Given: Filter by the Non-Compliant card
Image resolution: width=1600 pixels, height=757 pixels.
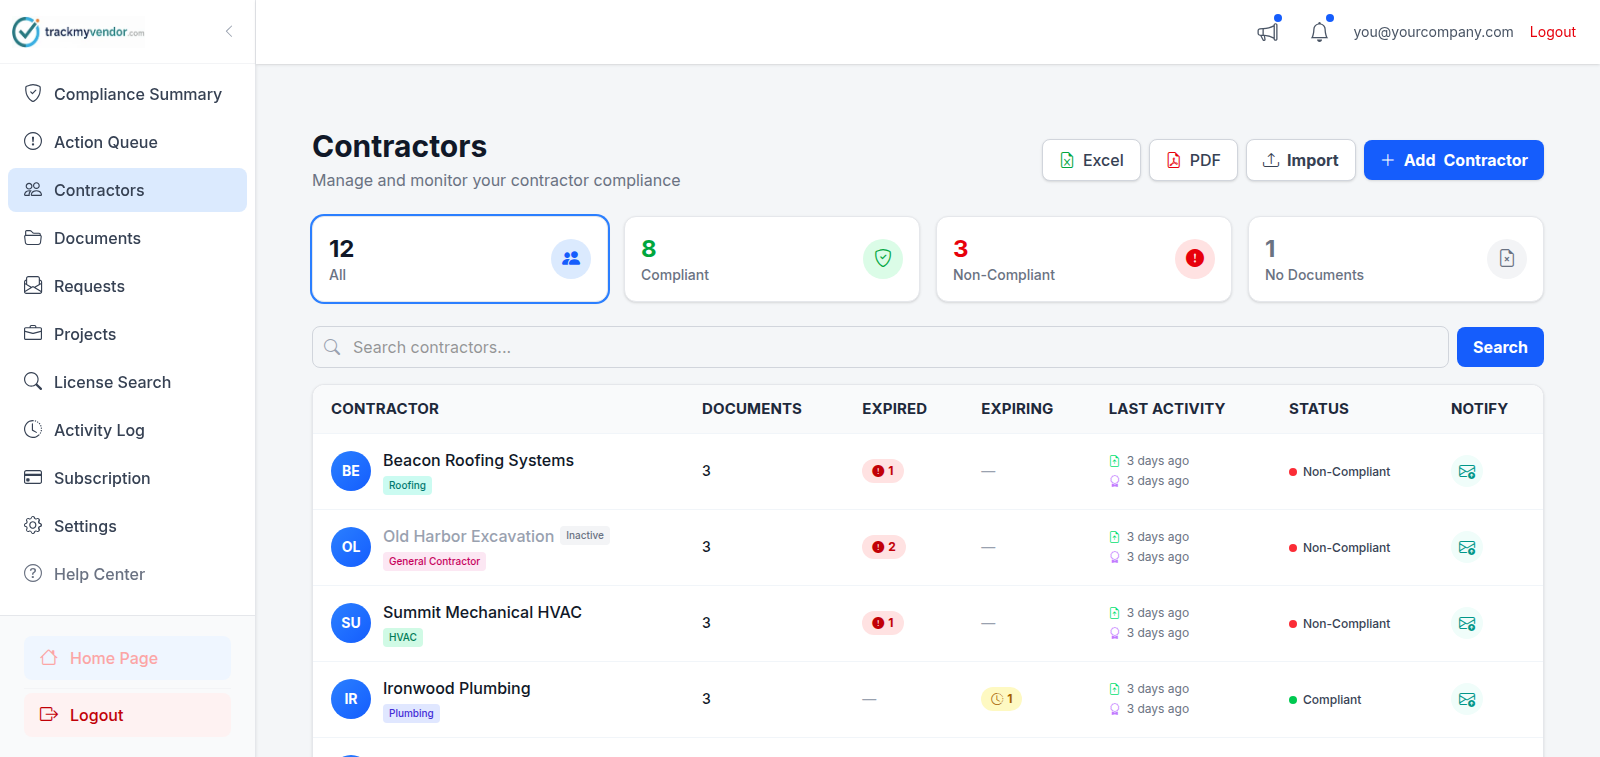Looking at the screenshot, I should tap(1084, 259).
